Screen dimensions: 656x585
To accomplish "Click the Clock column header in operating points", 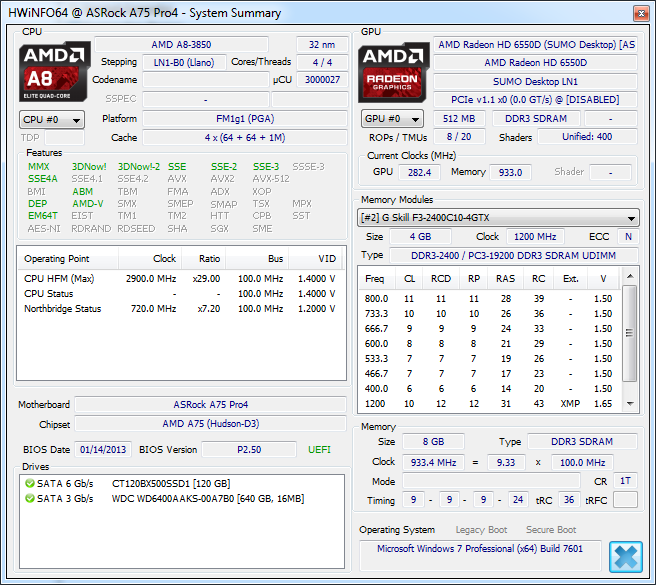I will [164, 258].
